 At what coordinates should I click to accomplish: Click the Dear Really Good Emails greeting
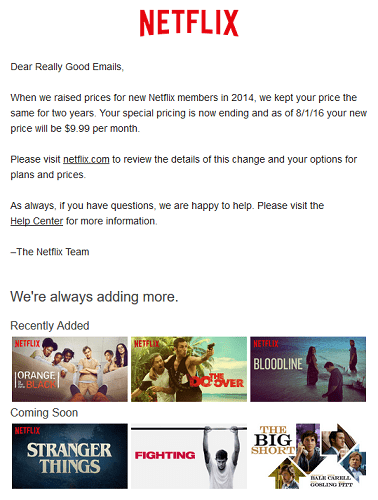coord(67,67)
